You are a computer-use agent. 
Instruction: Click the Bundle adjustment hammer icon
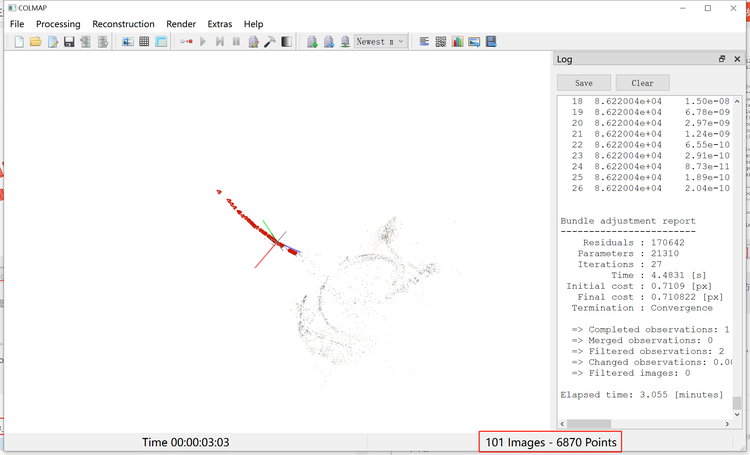pyautogui.click(x=270, y=42)
